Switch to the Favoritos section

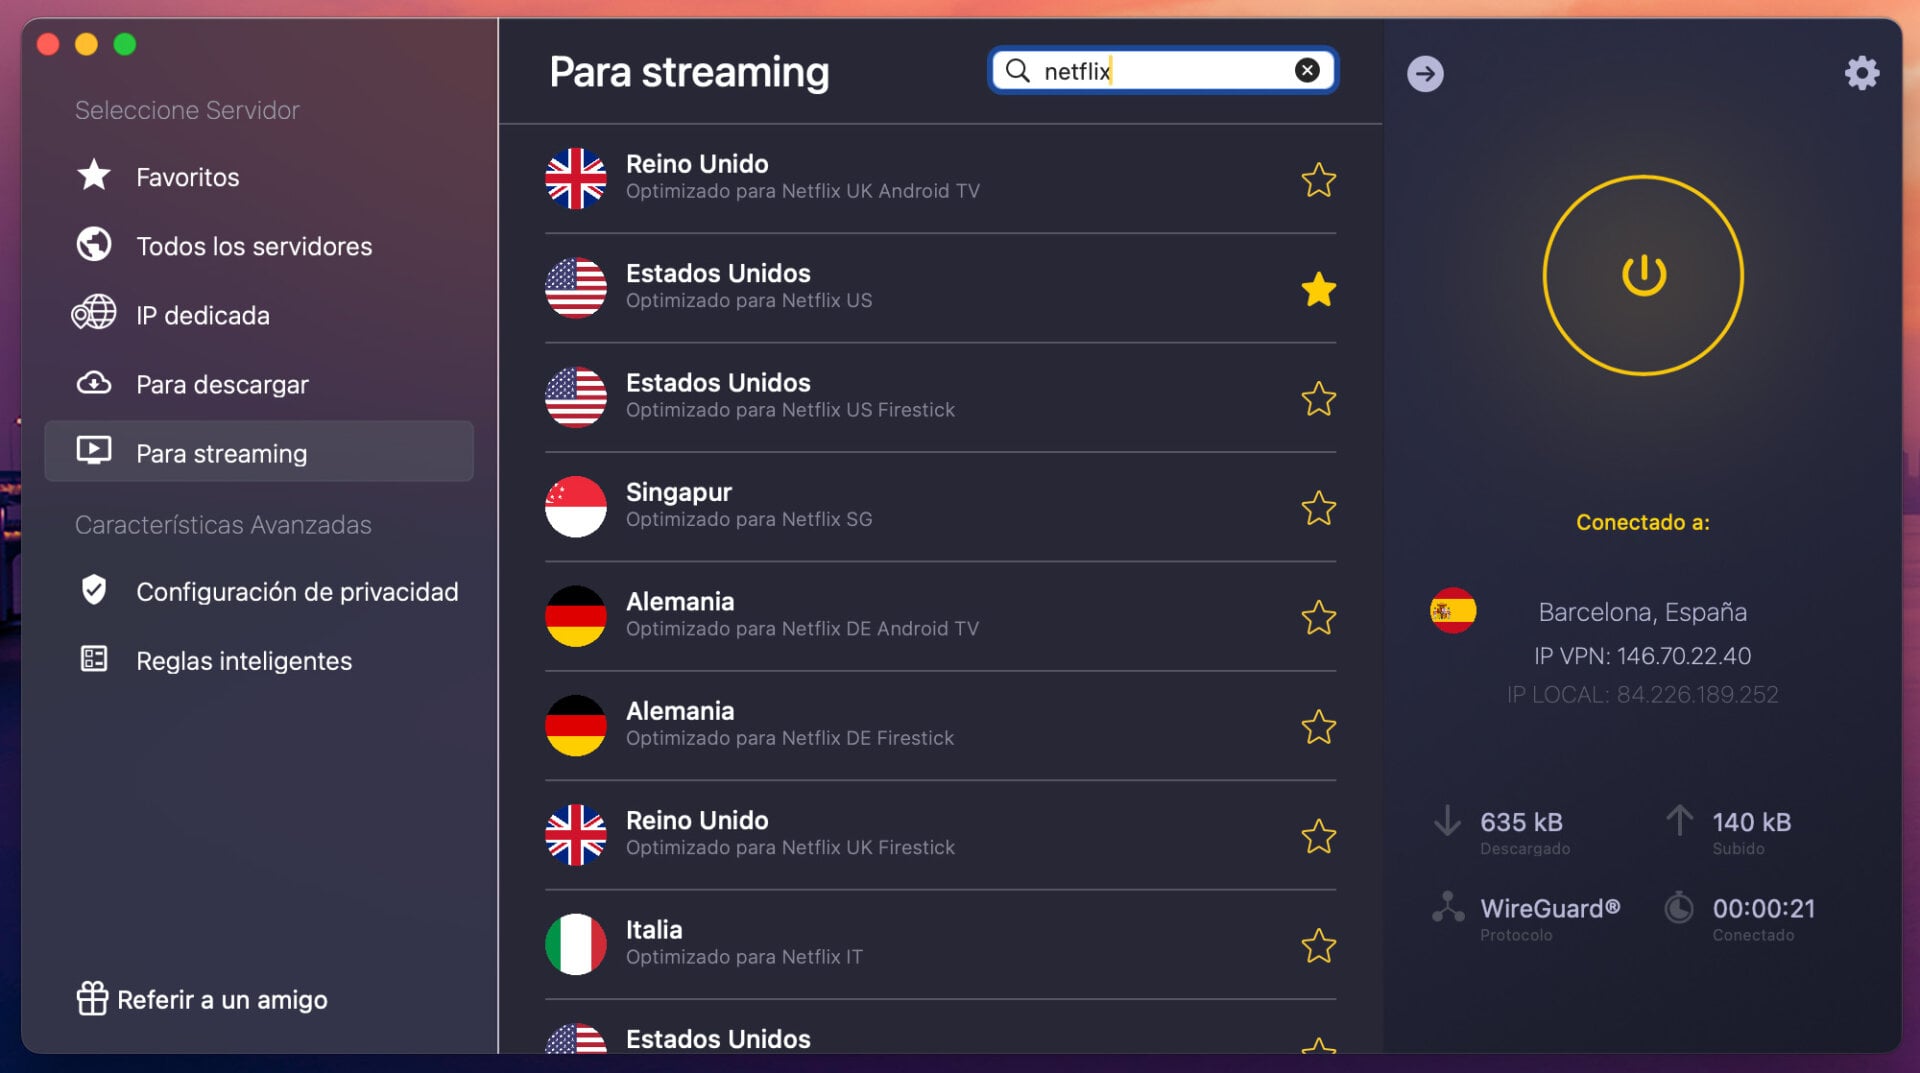click(x=187, y=176)
